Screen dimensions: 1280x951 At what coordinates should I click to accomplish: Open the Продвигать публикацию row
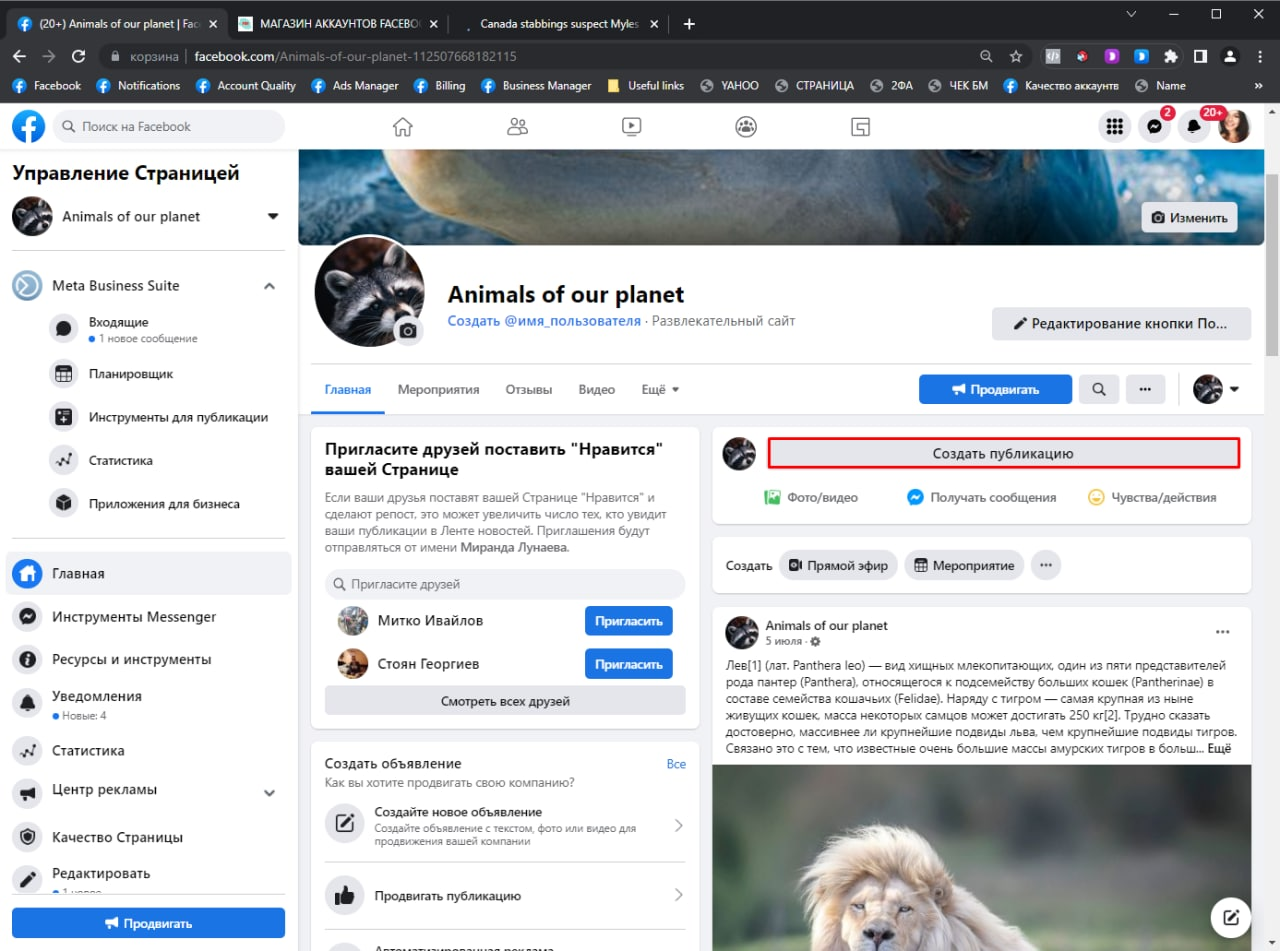[505, 896]
